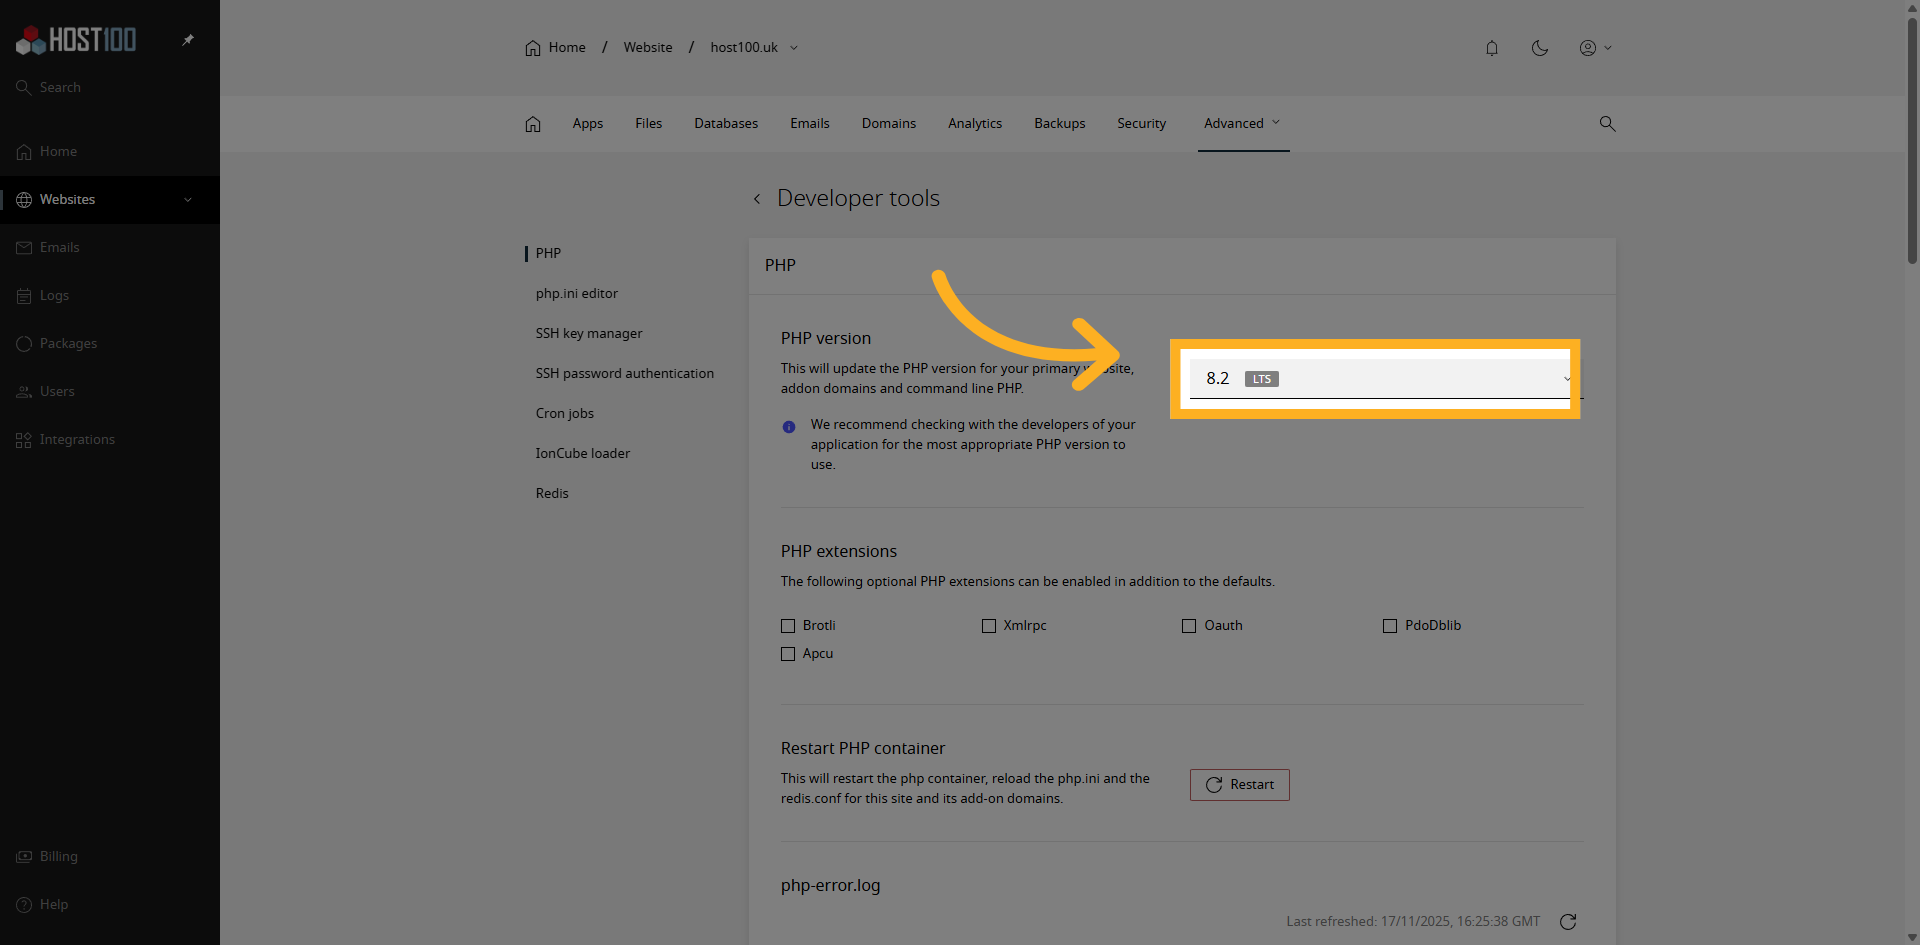Image resolution: width=1920 pixels, height=945 pixels.
Task: Click the Billing icon in sidebar
Action: [24, 857]
